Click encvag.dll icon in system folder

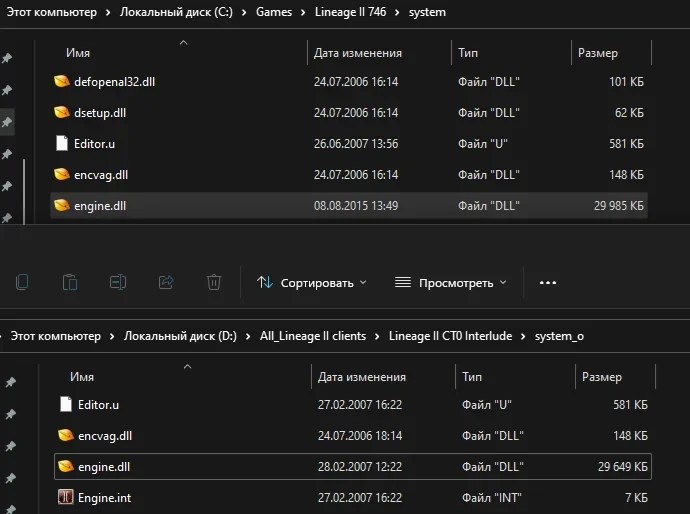(x=62, y=174)
